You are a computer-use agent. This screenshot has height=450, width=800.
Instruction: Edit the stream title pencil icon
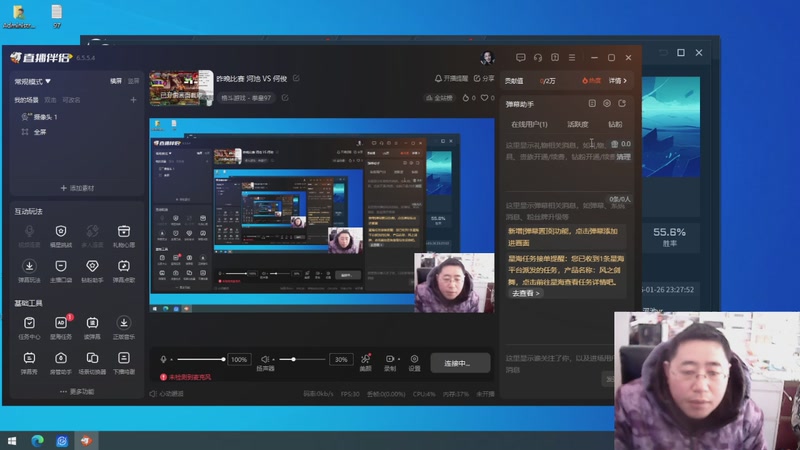click(x=296, y=79)
